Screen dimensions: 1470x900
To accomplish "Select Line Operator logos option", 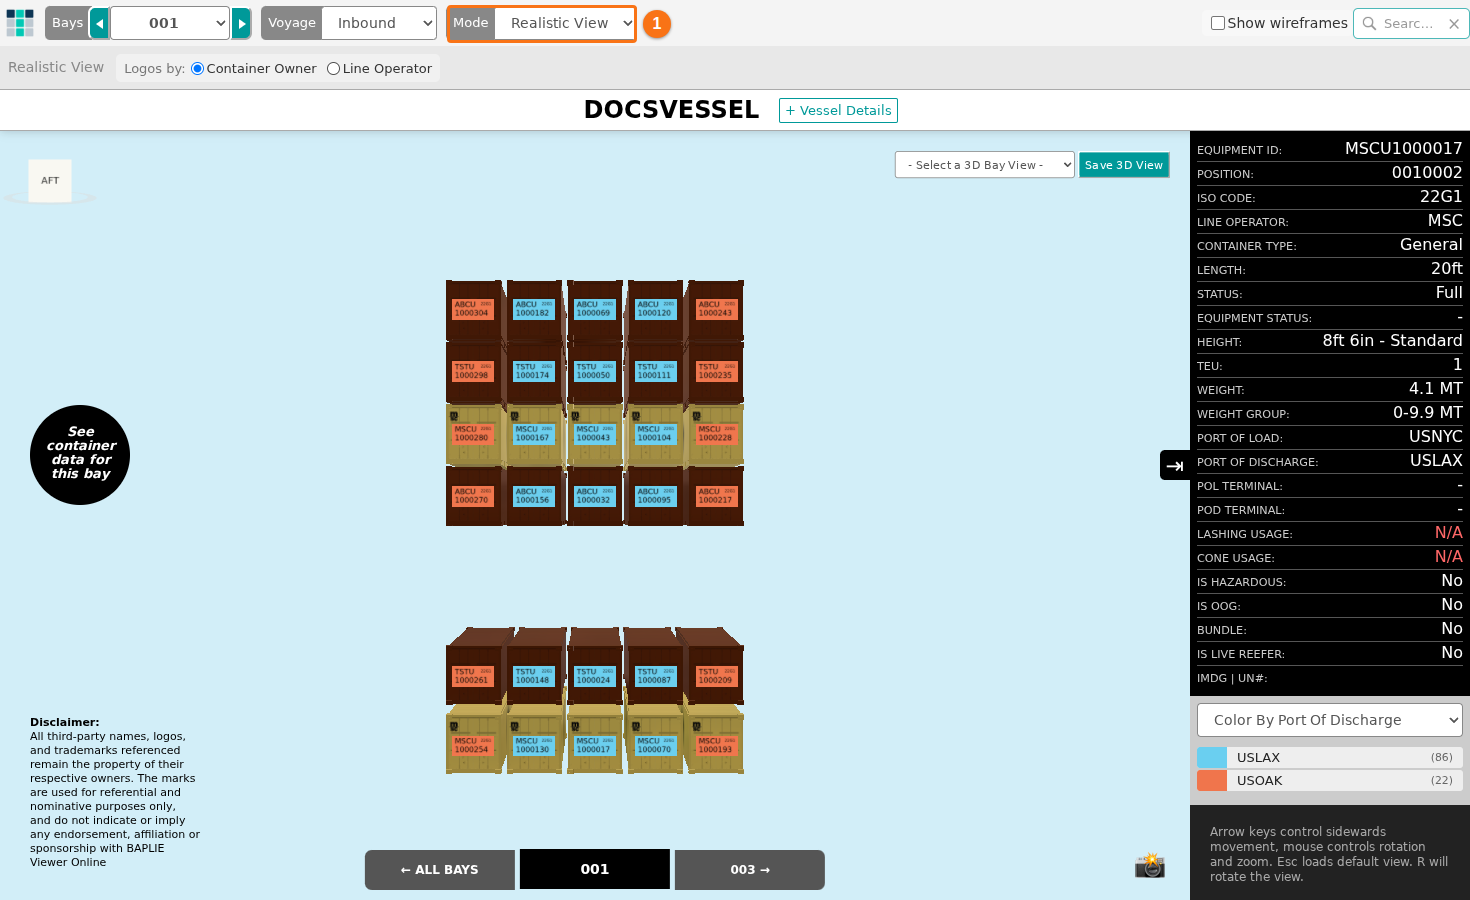I will click(333, 69).
